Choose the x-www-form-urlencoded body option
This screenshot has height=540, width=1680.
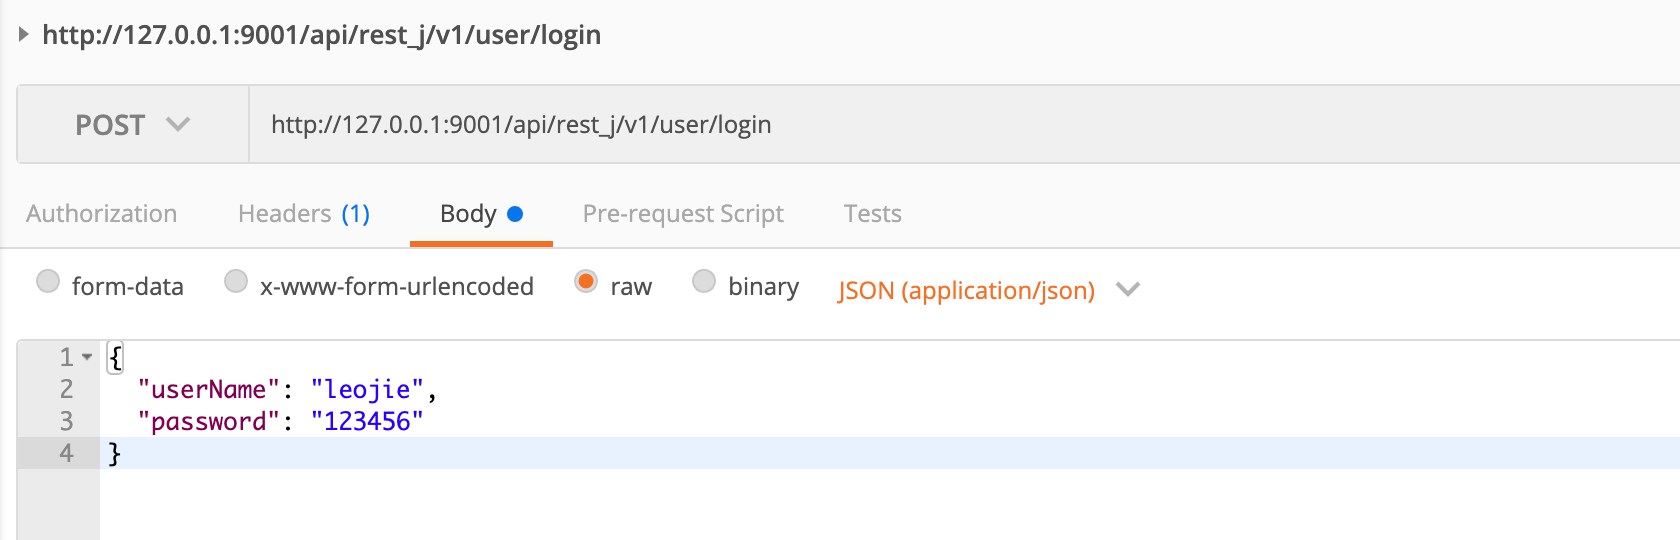[x=236, y=282]
